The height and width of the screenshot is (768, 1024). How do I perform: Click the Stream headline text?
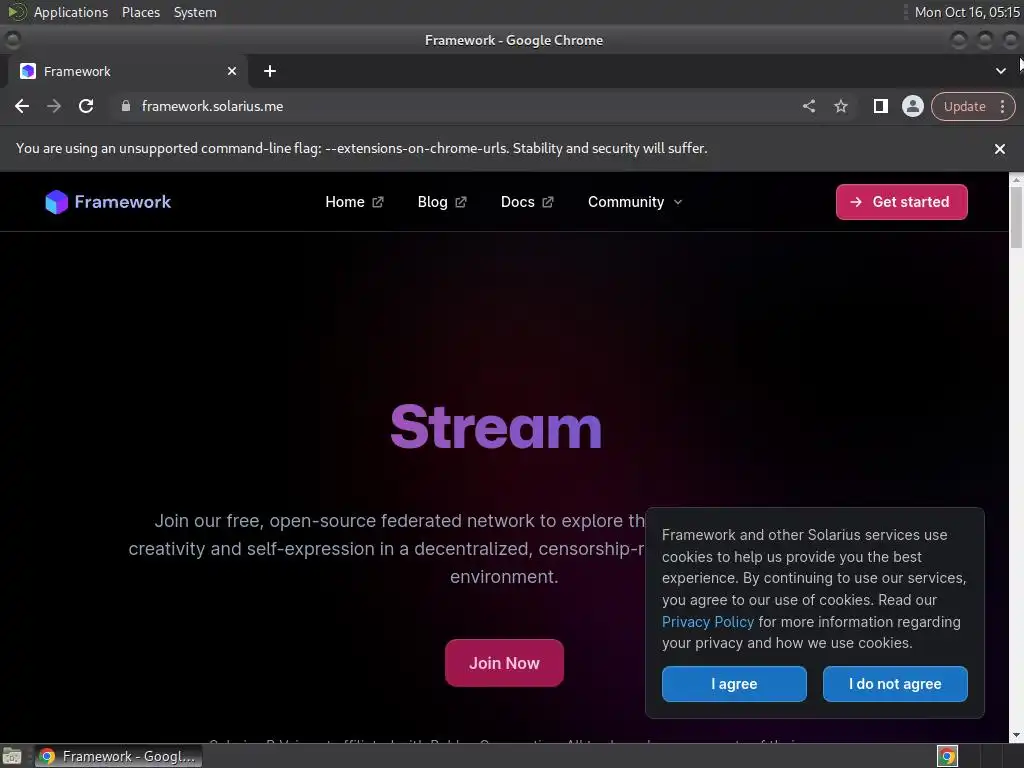pos(496,427)
